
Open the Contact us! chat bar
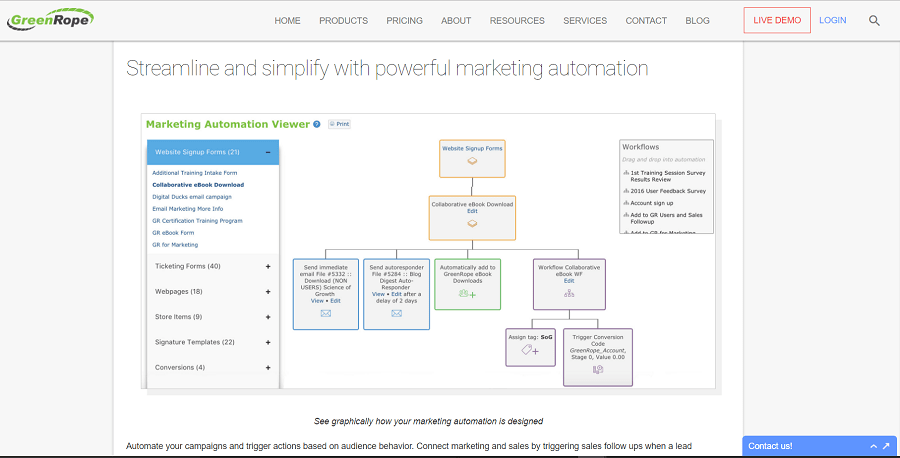point(821,446)
